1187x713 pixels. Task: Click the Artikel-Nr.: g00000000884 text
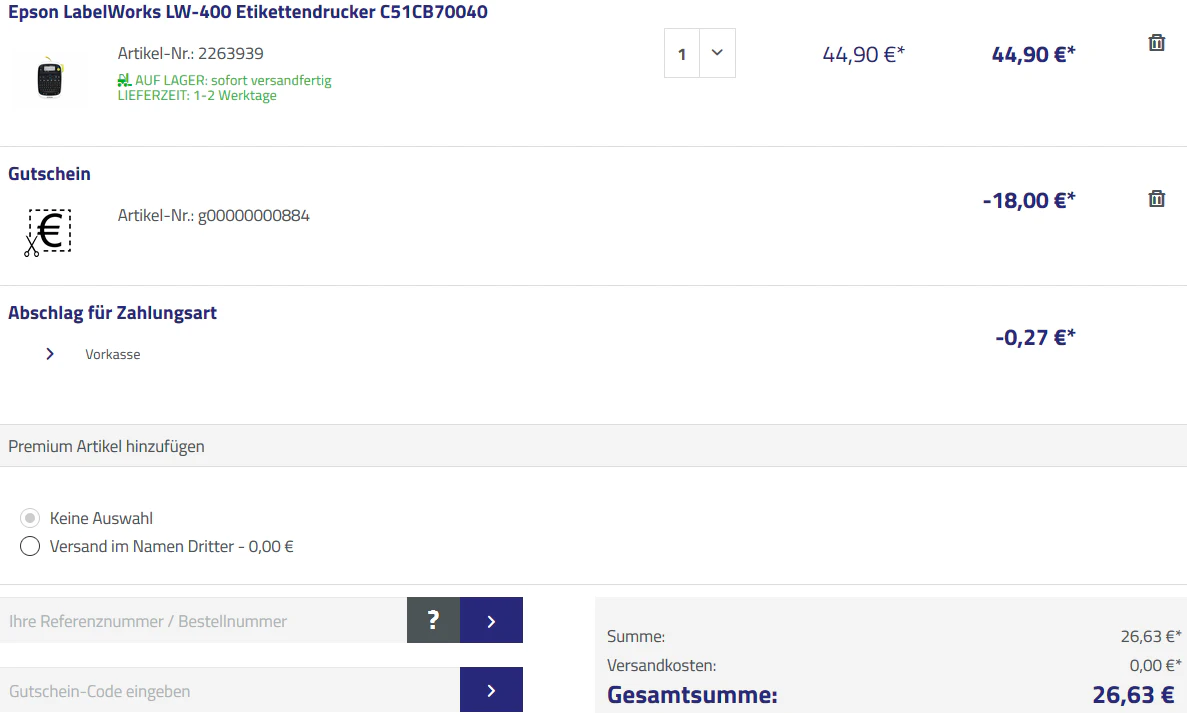(x=213, y=216)
